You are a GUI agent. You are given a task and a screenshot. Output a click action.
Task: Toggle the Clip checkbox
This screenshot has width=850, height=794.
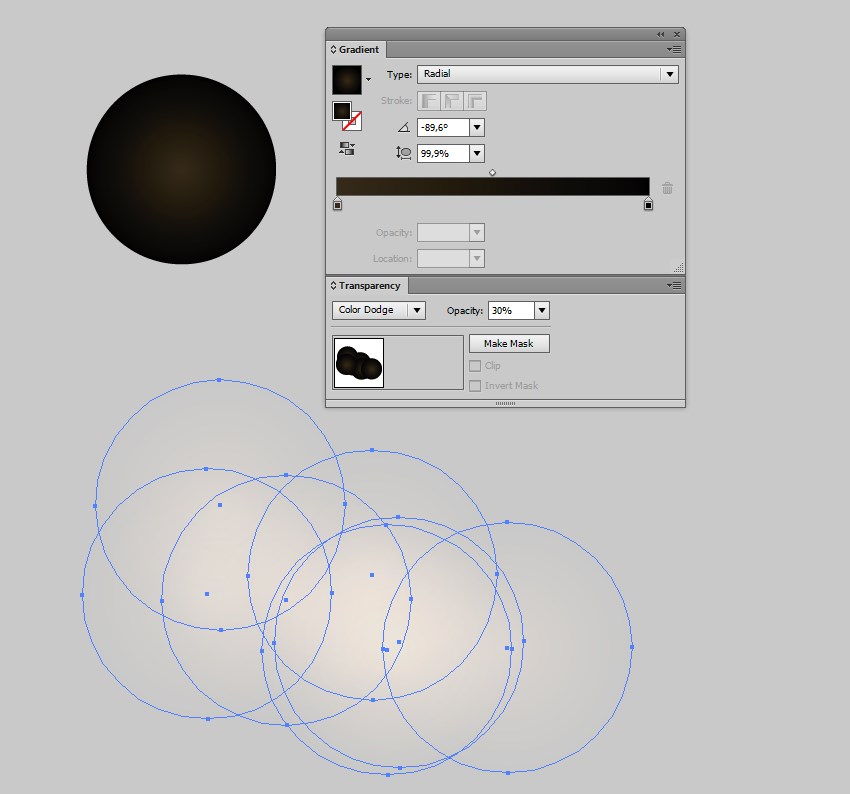pyautogui.click(x=475, y=366)
